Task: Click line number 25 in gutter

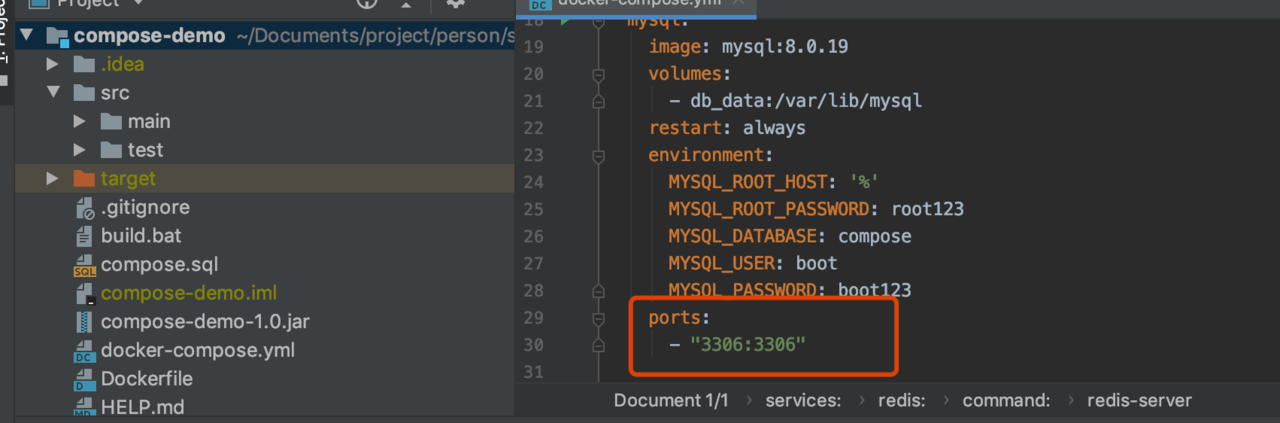Action: pos(533,209)
